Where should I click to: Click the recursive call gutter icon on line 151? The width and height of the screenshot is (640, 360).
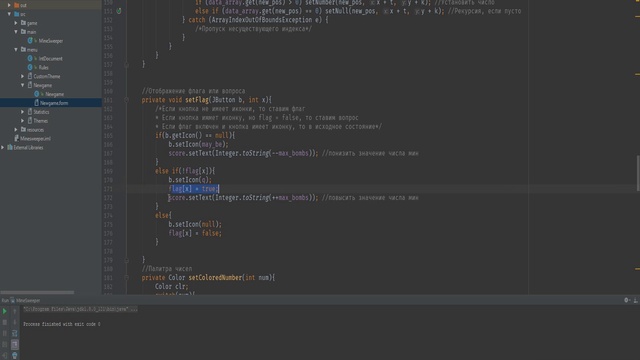tap(119, 11)
